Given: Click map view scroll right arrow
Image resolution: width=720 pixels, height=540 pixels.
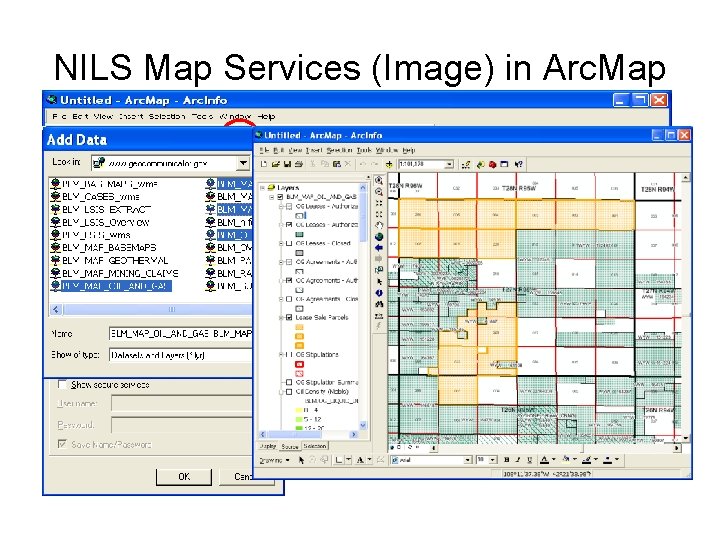Looking at the screenshot, I should pyautogui.click(x=677, y=448).
